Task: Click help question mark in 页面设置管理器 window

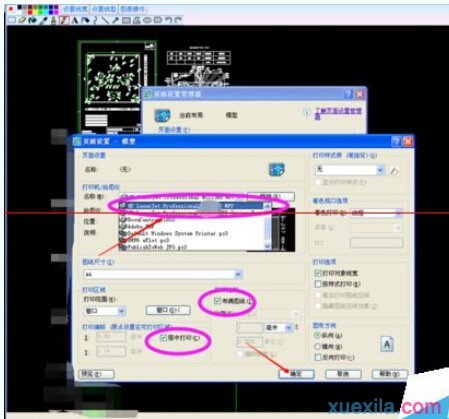Action: [x=348, y=94]
